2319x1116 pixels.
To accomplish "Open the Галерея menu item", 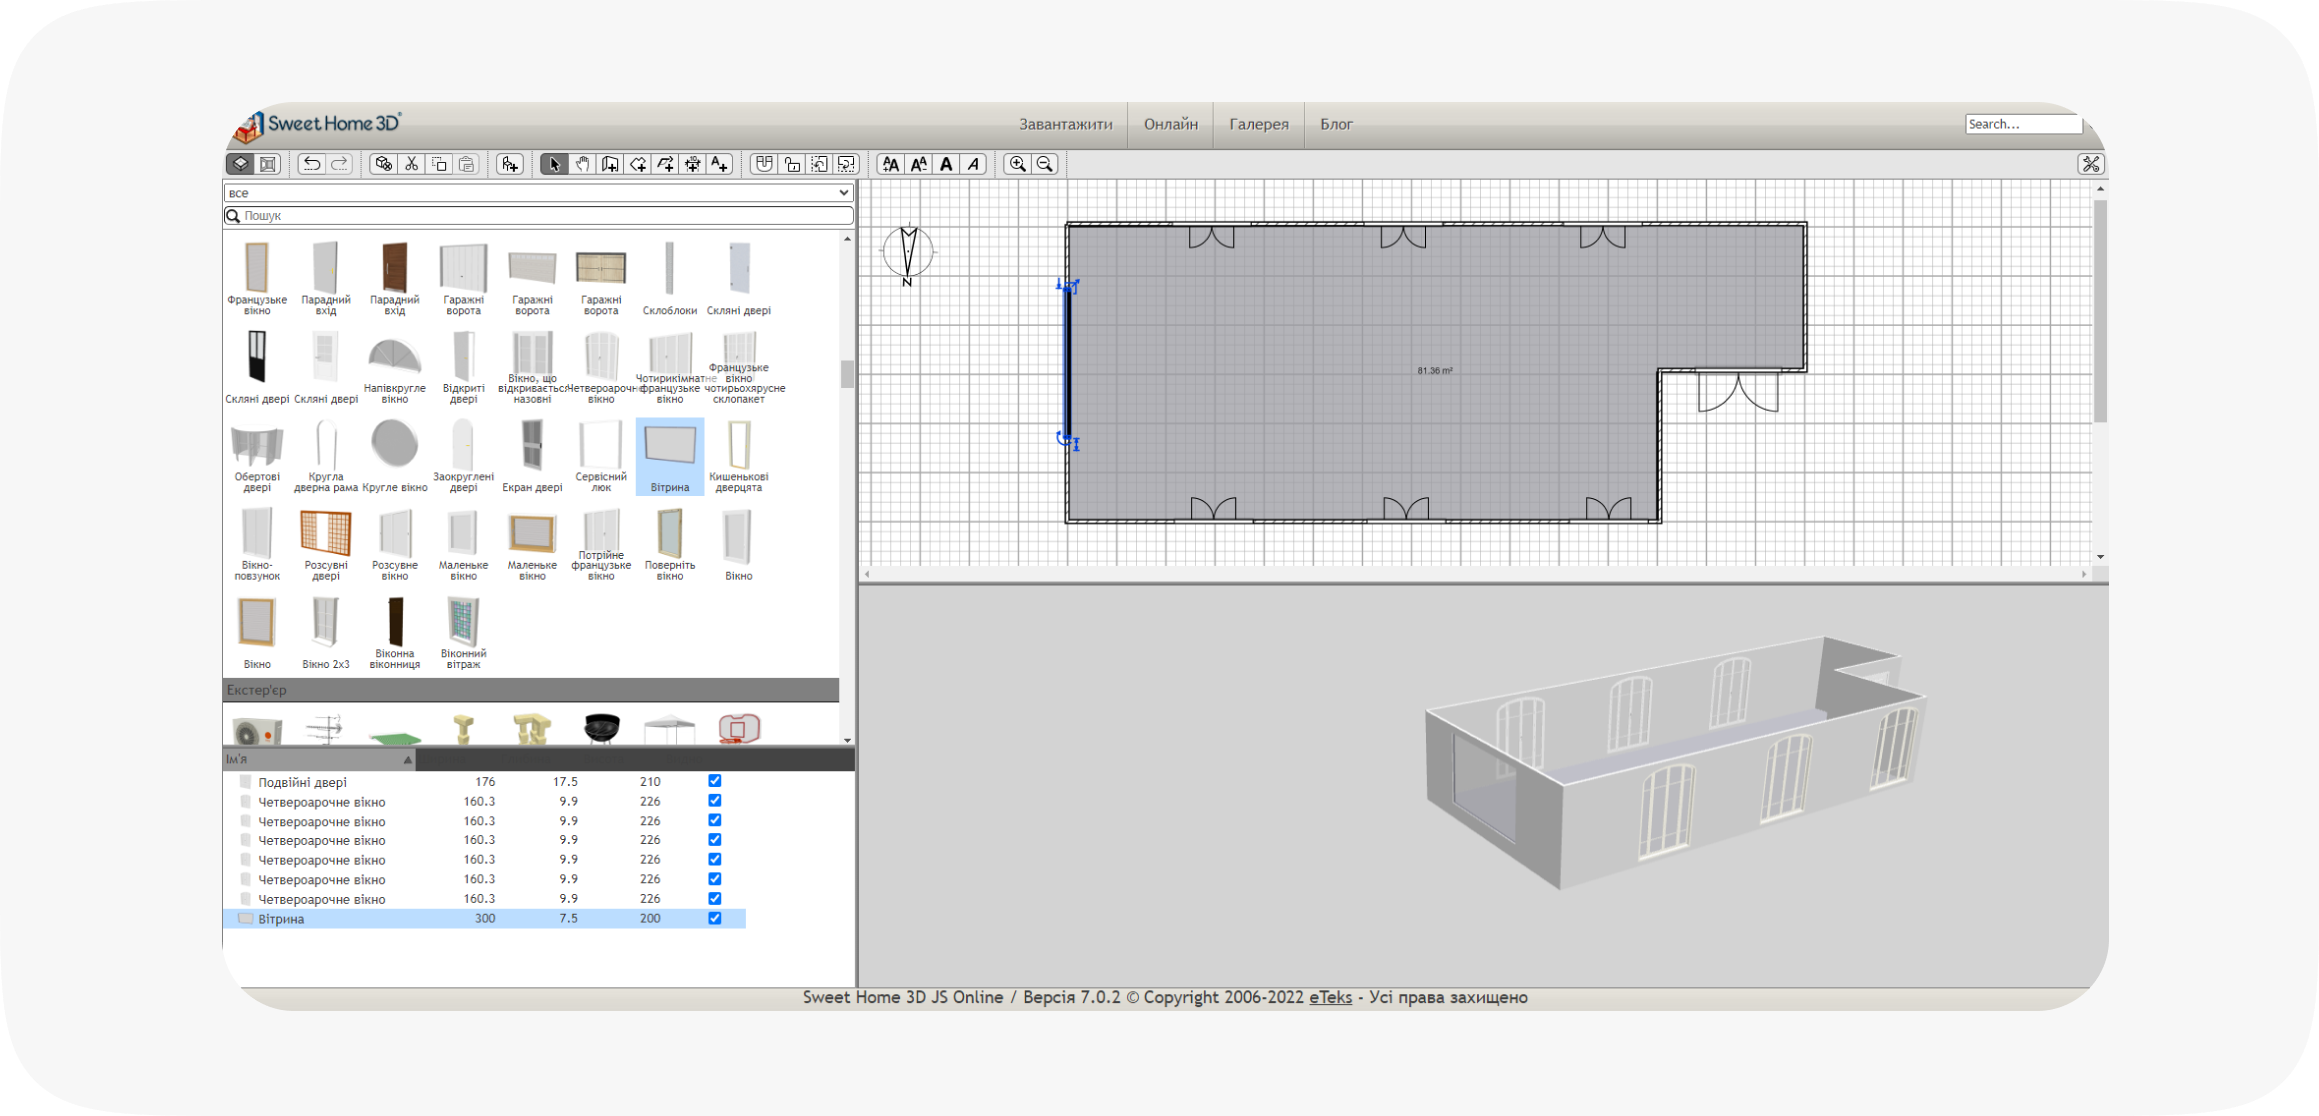I will pos(1258,124).
